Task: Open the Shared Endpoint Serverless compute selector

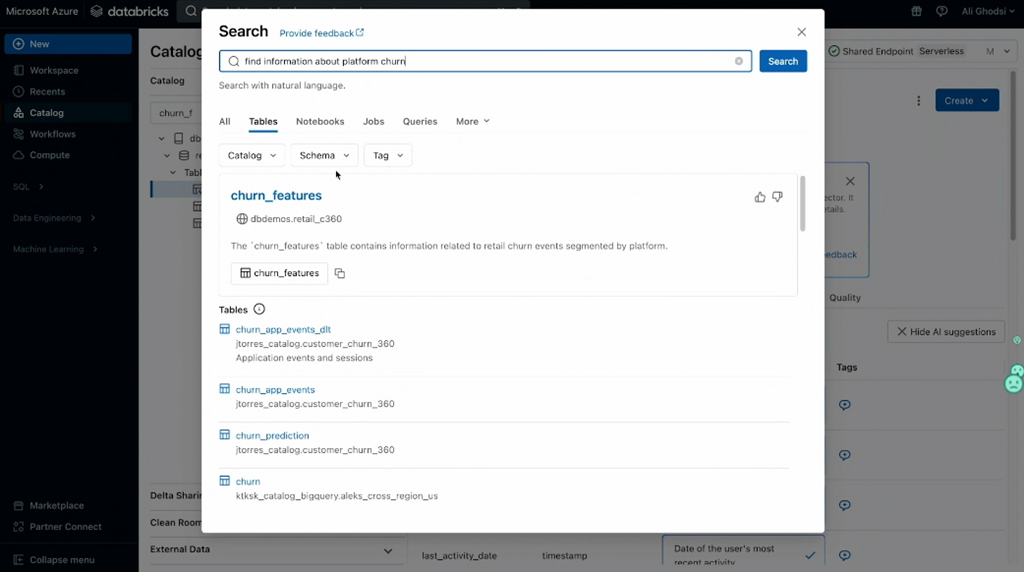Action: coord(920,51)
